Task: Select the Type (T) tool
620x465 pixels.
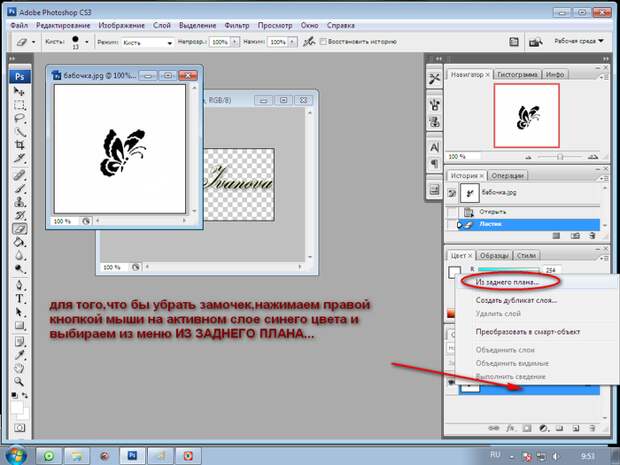Action: tap(19, 299)
